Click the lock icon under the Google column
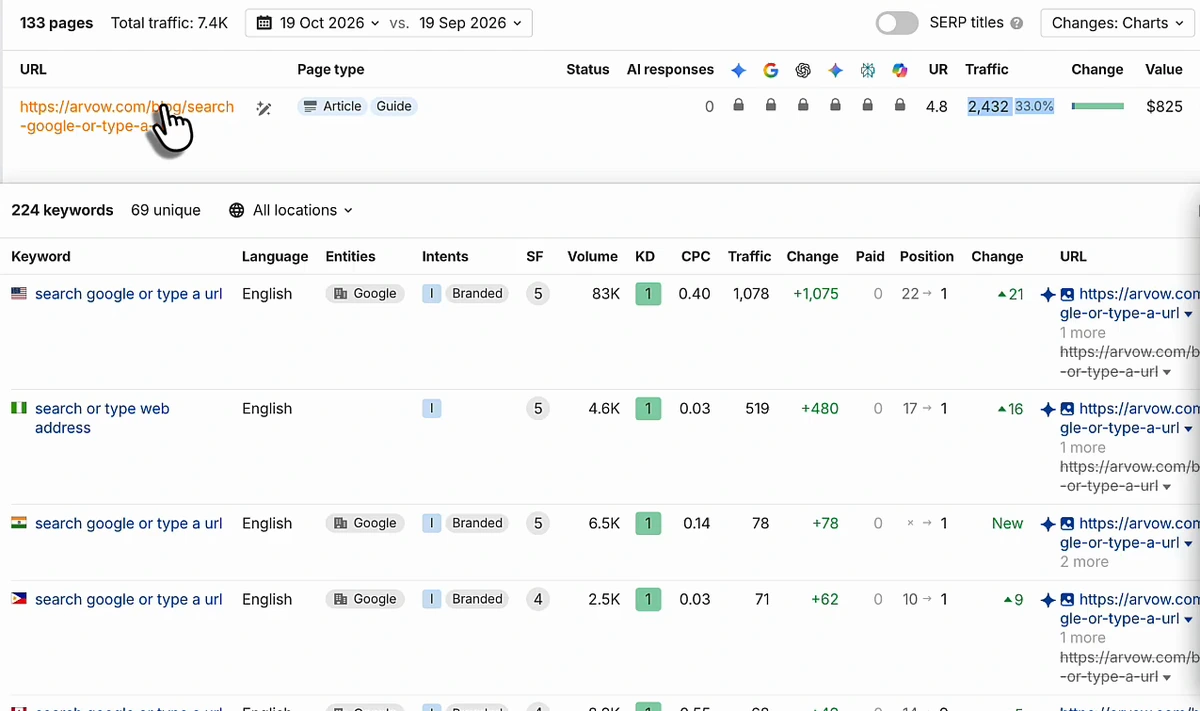 tap(771, 105)
